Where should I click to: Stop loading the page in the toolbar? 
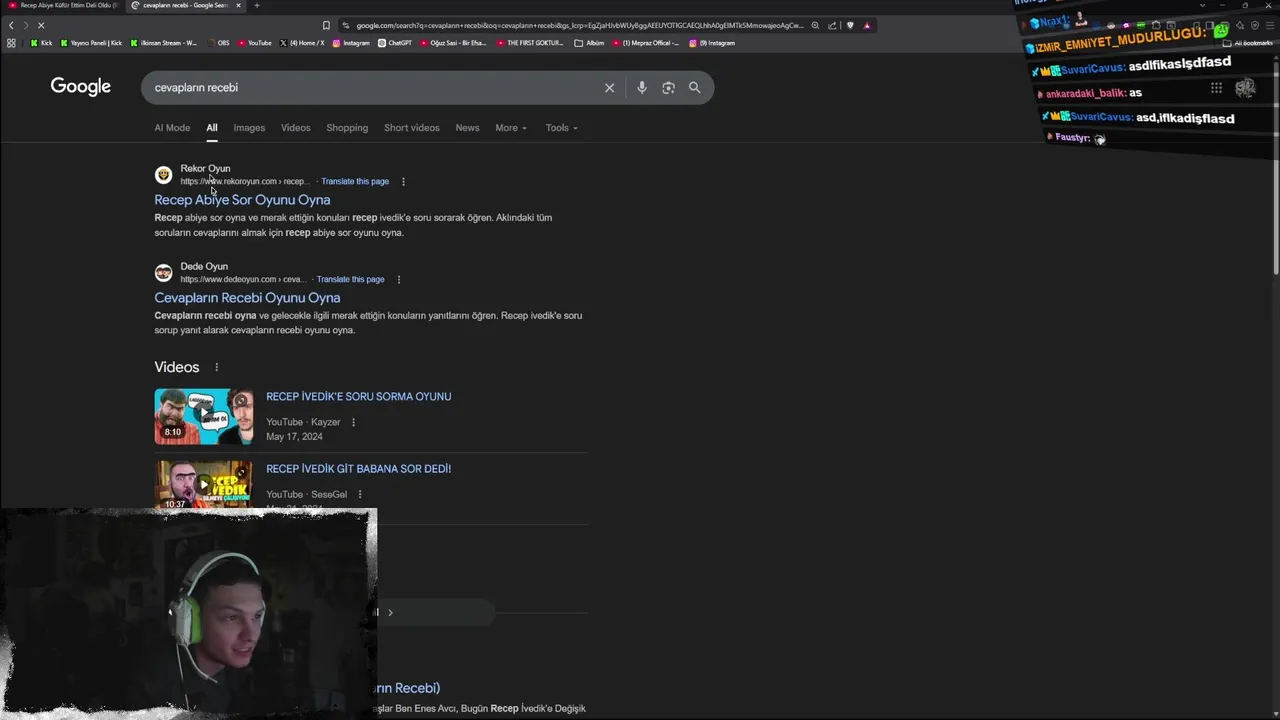pyautogui.click(x=41, y=25)
